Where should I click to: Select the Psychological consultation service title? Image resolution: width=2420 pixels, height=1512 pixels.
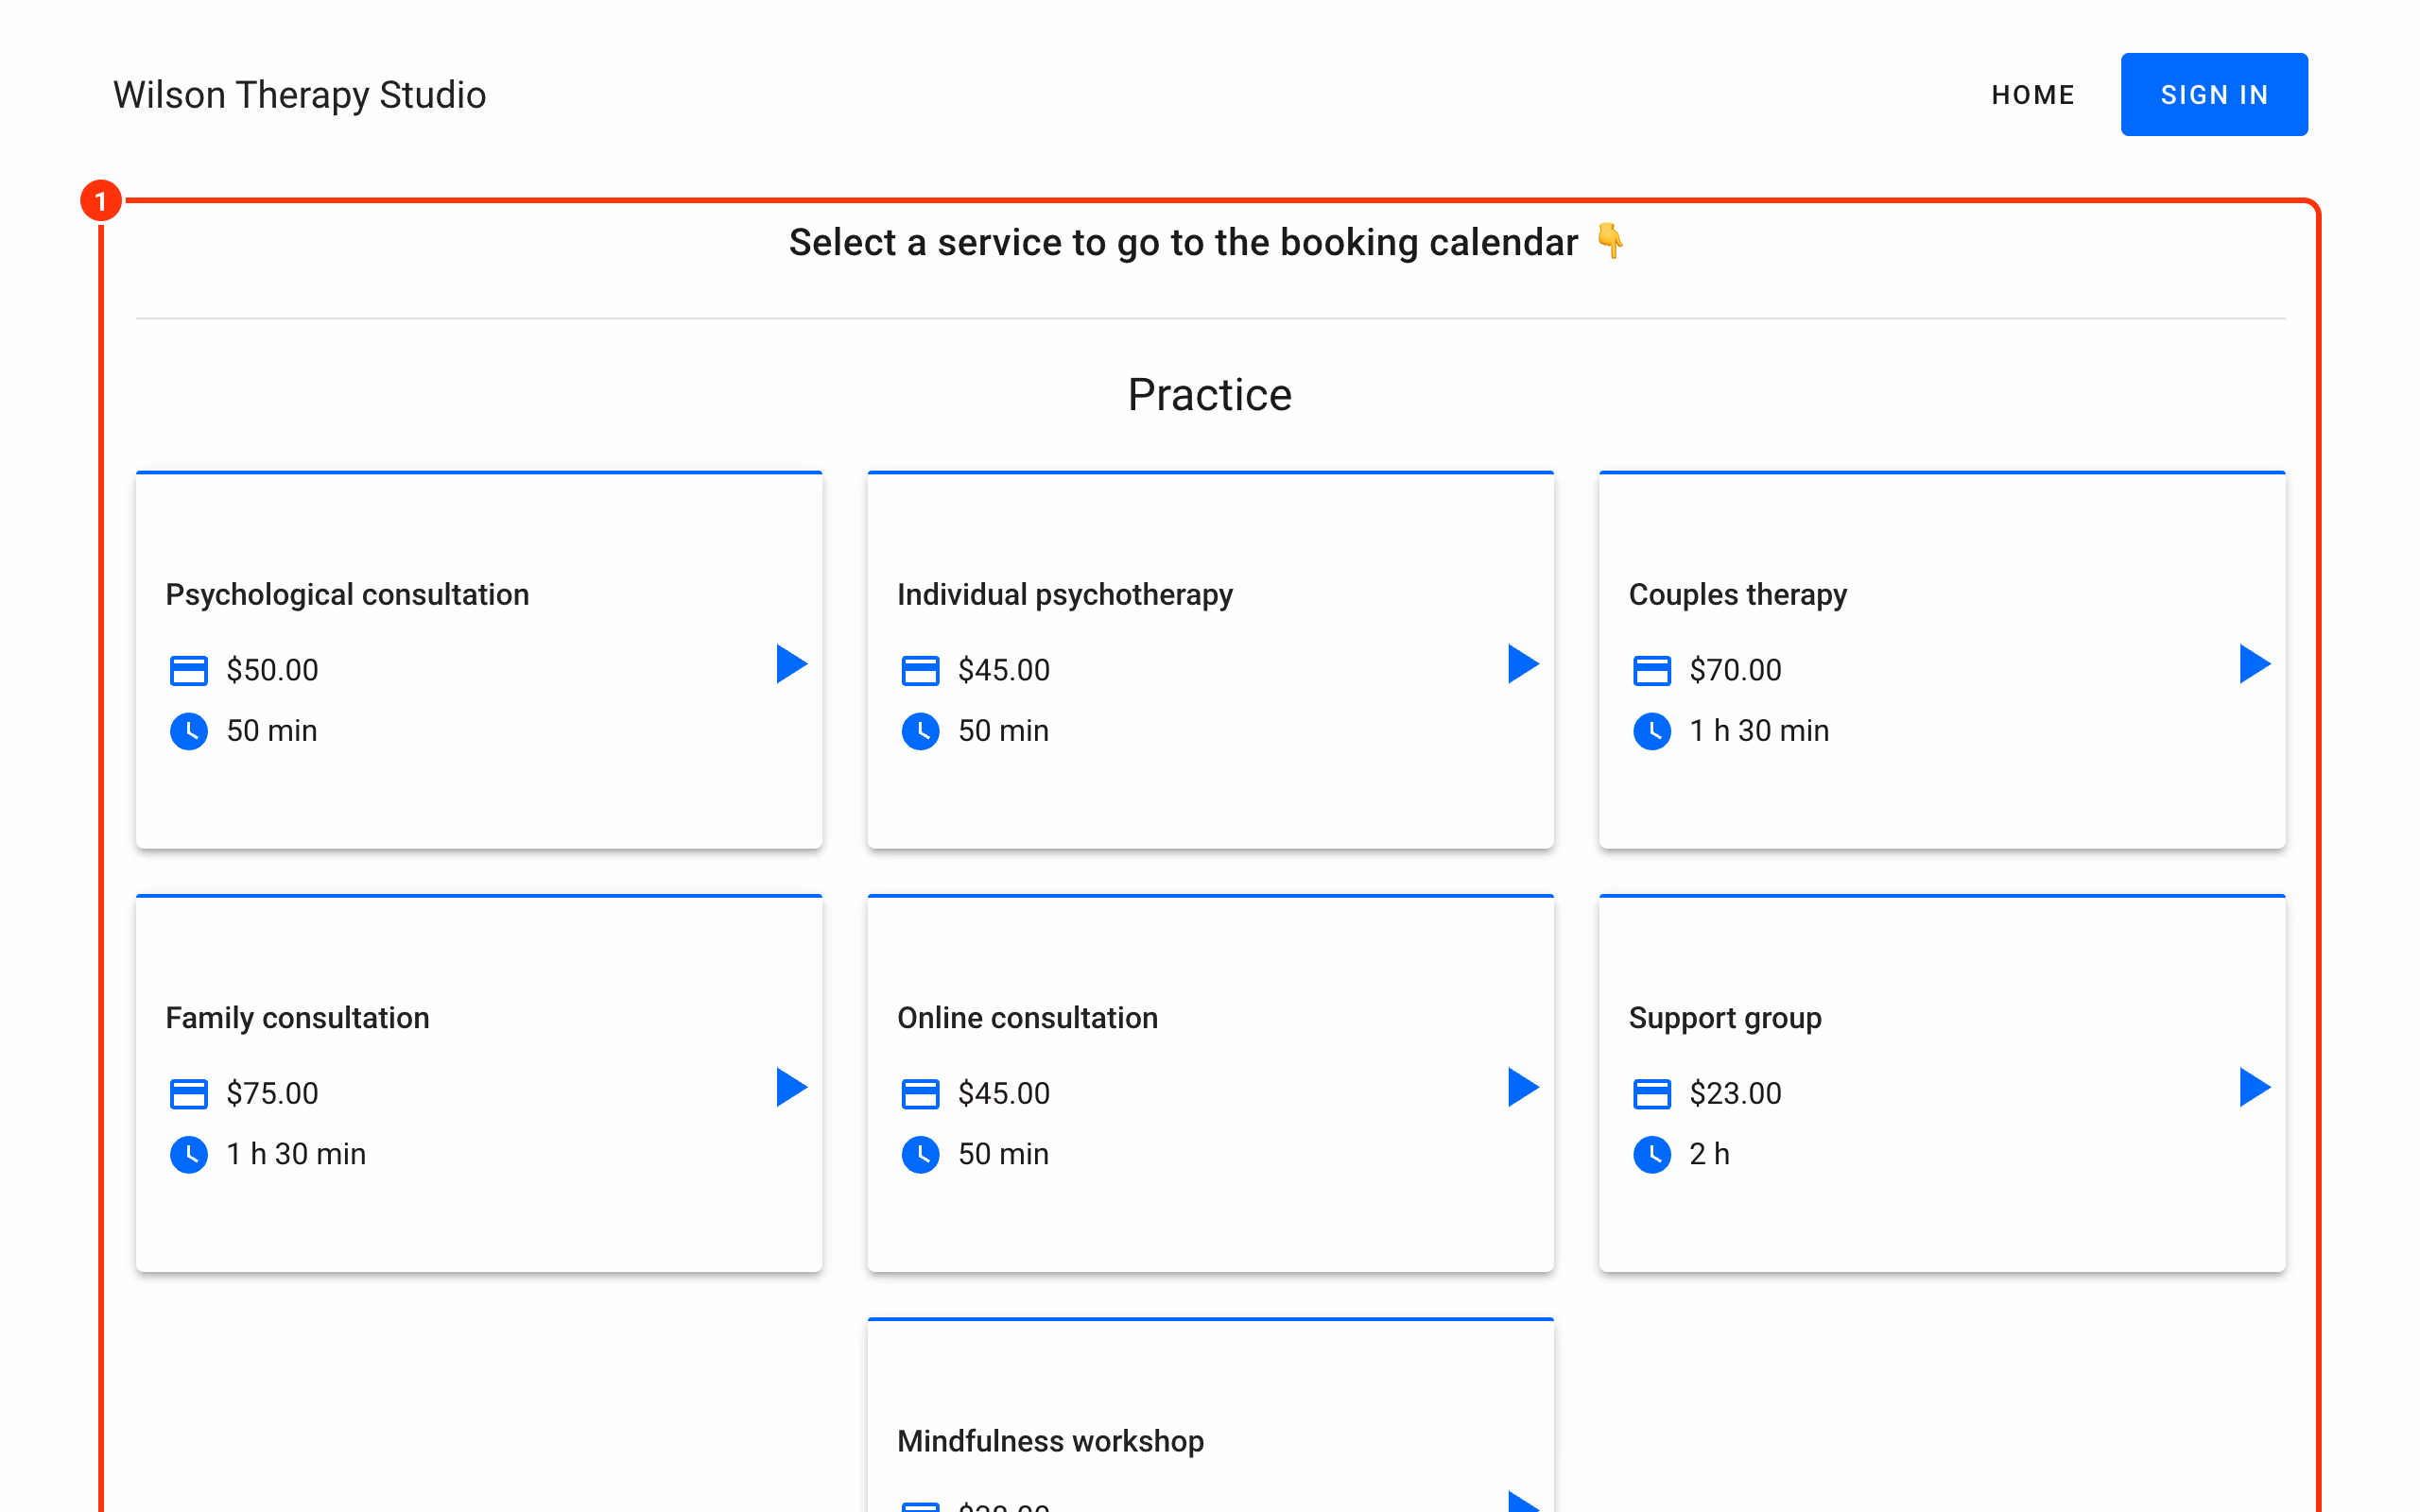(x=347, y=595)
